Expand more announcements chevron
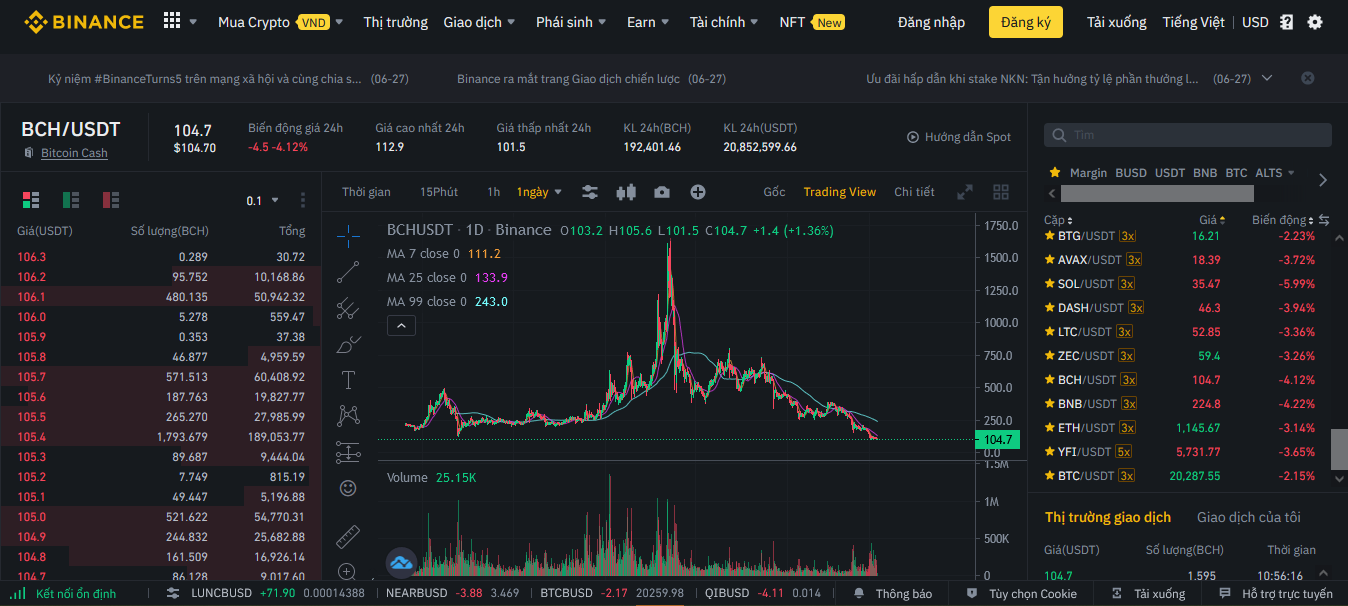Viewport: 1348px width, 606px height. [x=1267, y=78]
